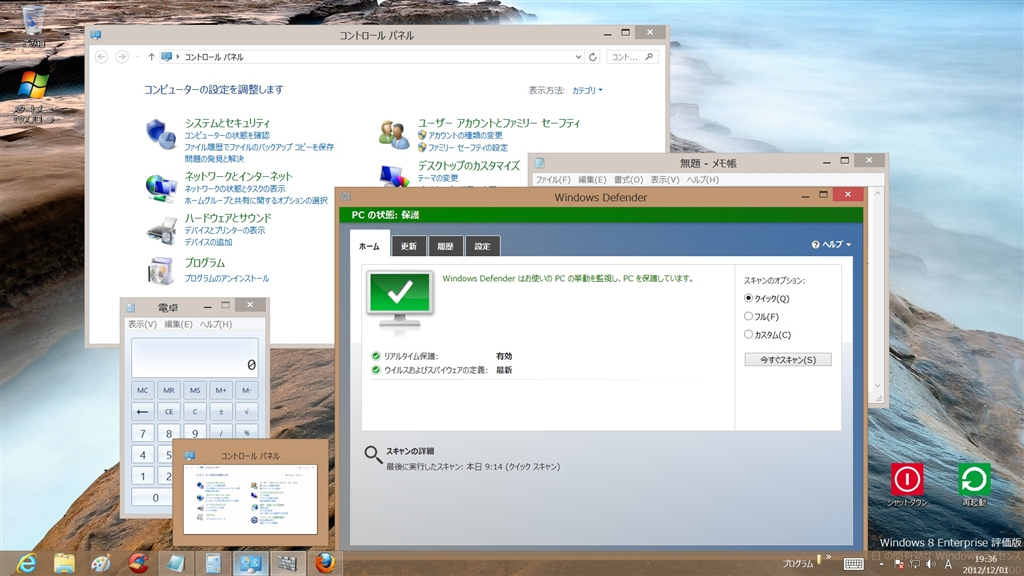Switch to the 更新 tab in Defender
1024x576 pixels.
coord(409,246)
